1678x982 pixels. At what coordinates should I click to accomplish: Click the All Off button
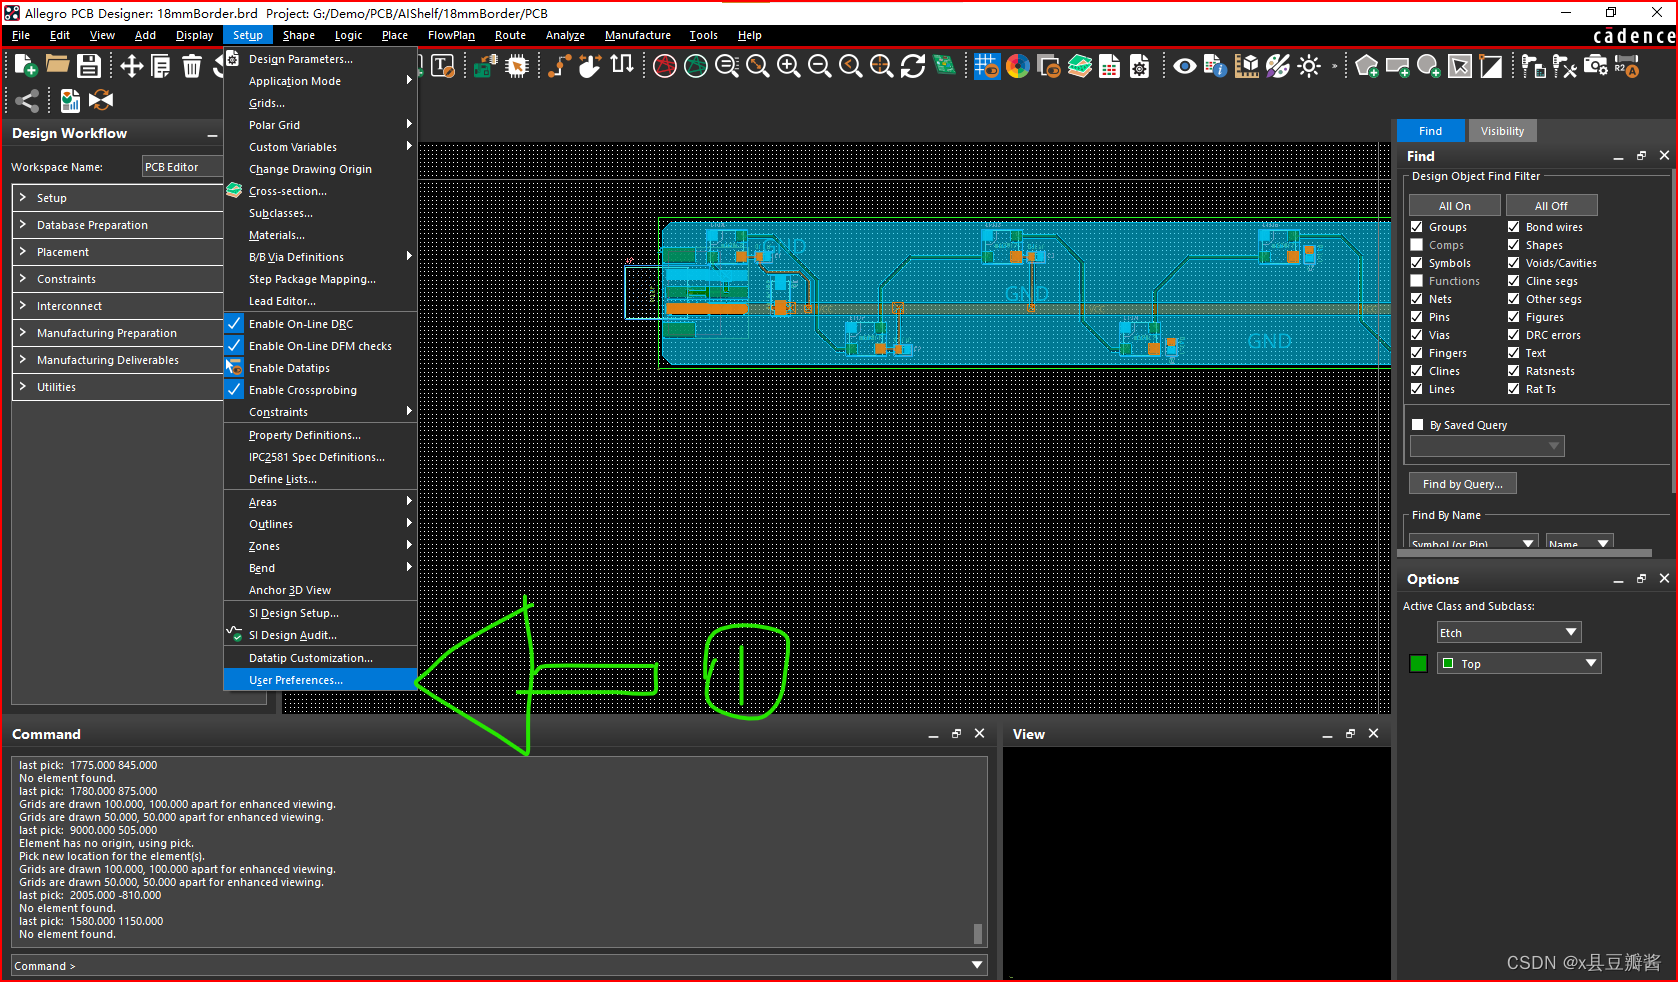click(x=1552, y=206)
